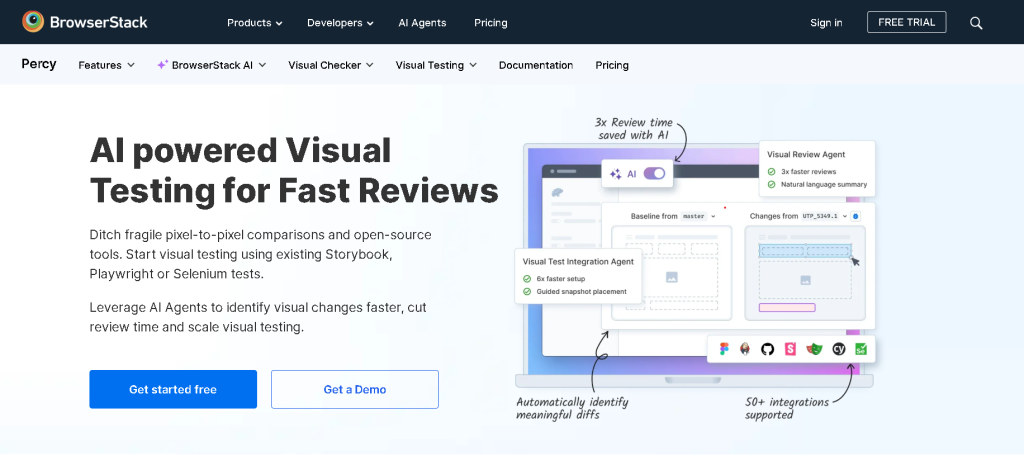Open Pricing in the top dark navigation
The image size is (1024, 465).
490,23
